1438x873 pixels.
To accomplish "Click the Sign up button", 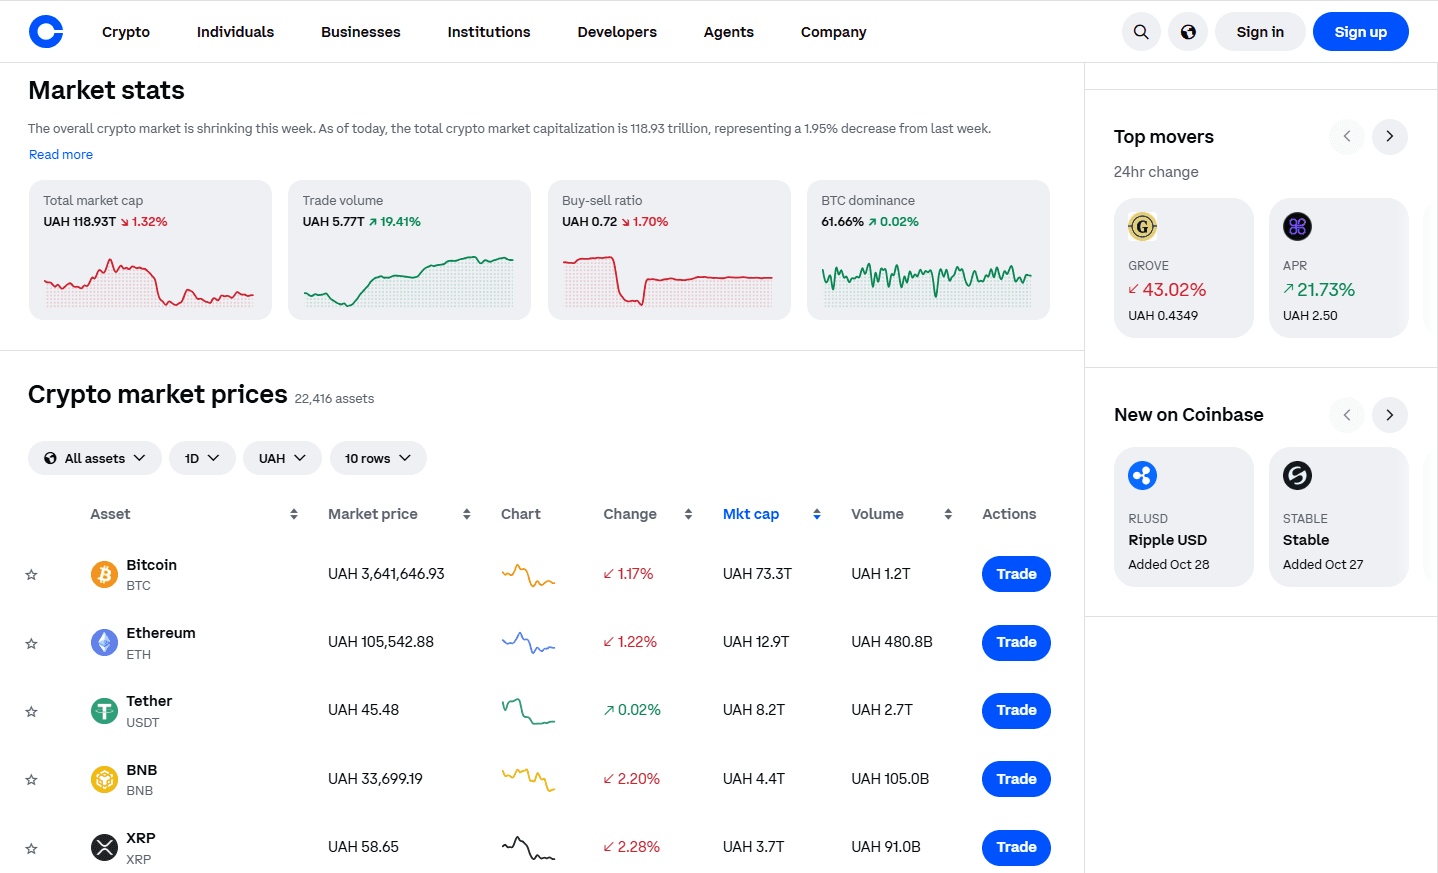I will tap(1361, 32).
